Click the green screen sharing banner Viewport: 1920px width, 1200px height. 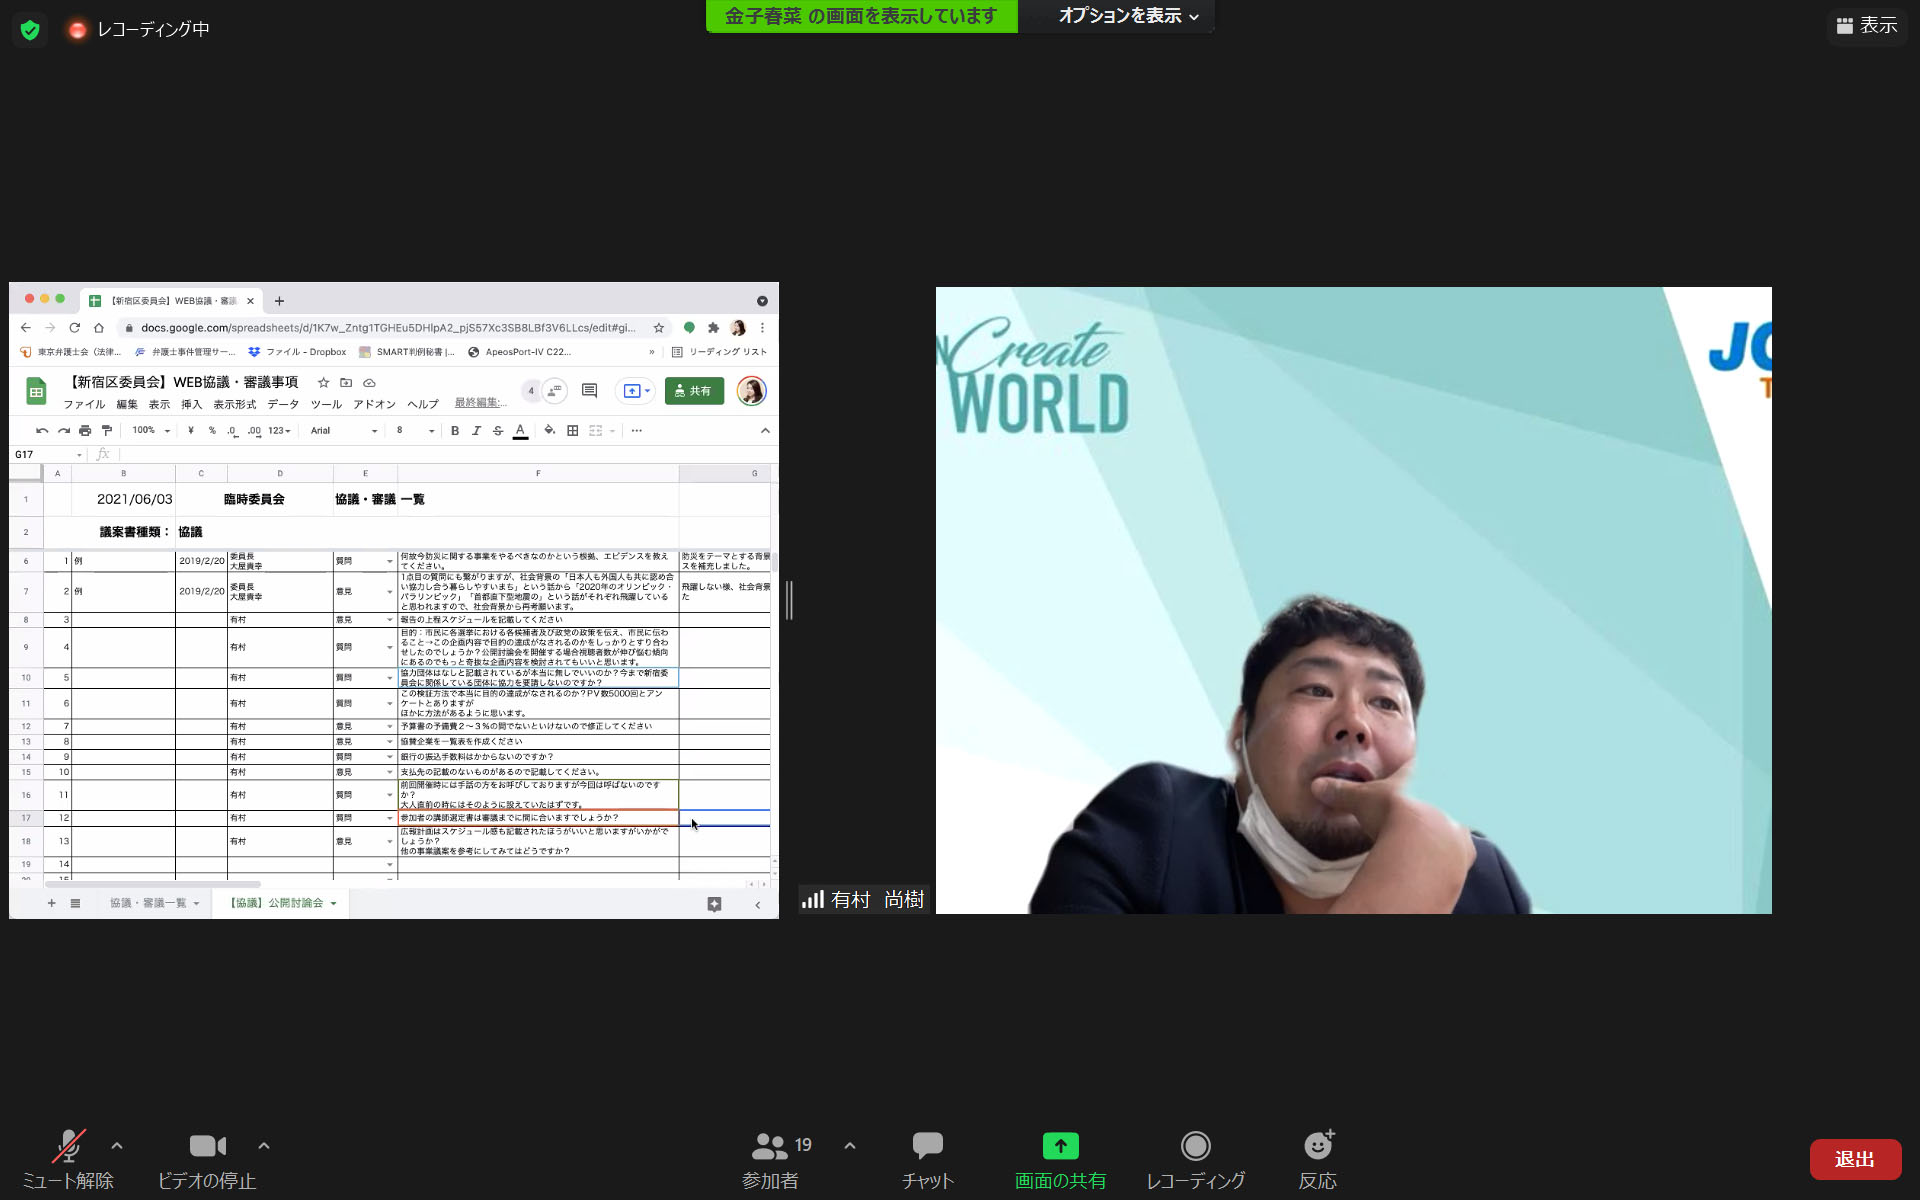[860, 16]
